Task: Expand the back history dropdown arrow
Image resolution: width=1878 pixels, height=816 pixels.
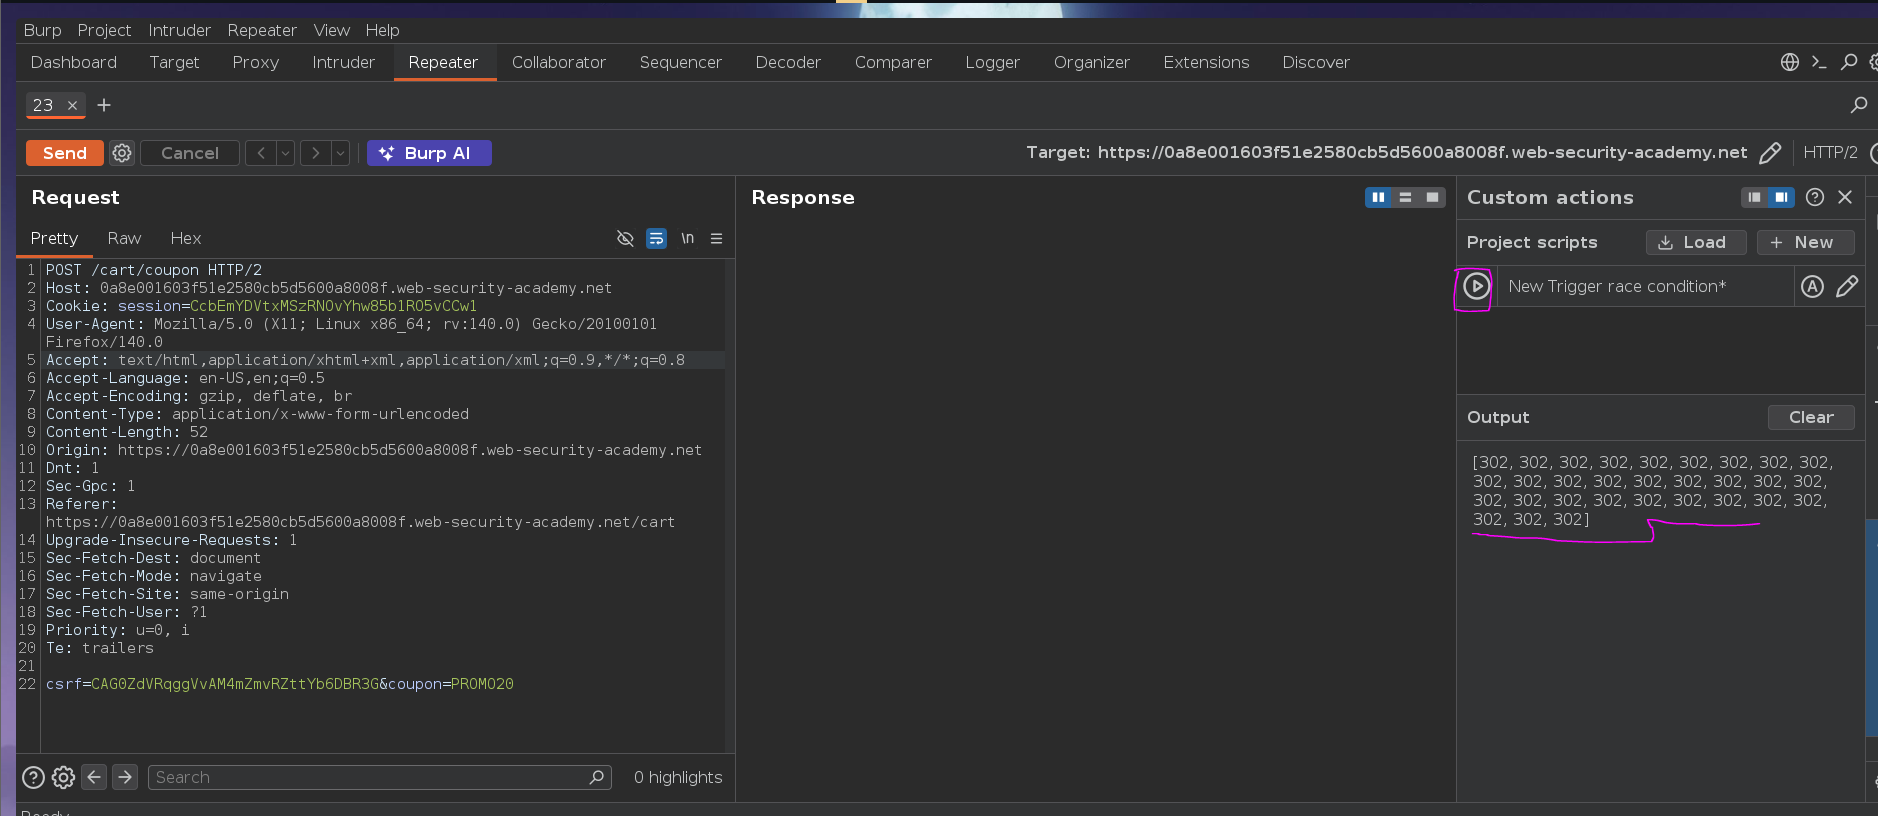Action: [x=286, y=153]
